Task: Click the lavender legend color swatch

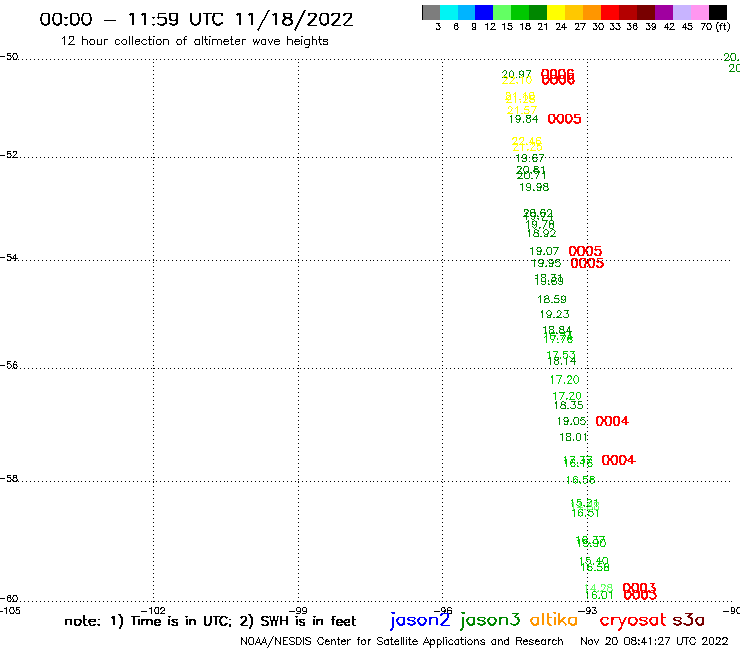Action: click(x=681, y=12)
